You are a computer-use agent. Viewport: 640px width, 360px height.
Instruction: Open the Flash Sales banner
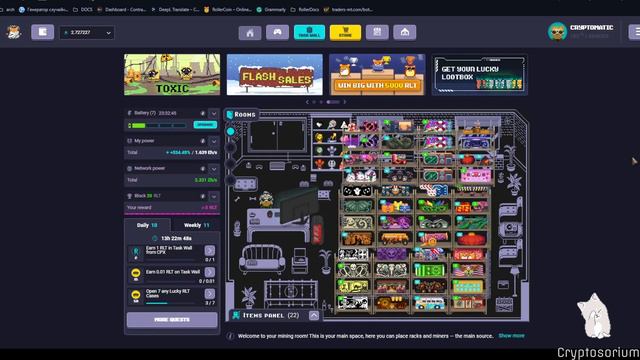(275, 75)
